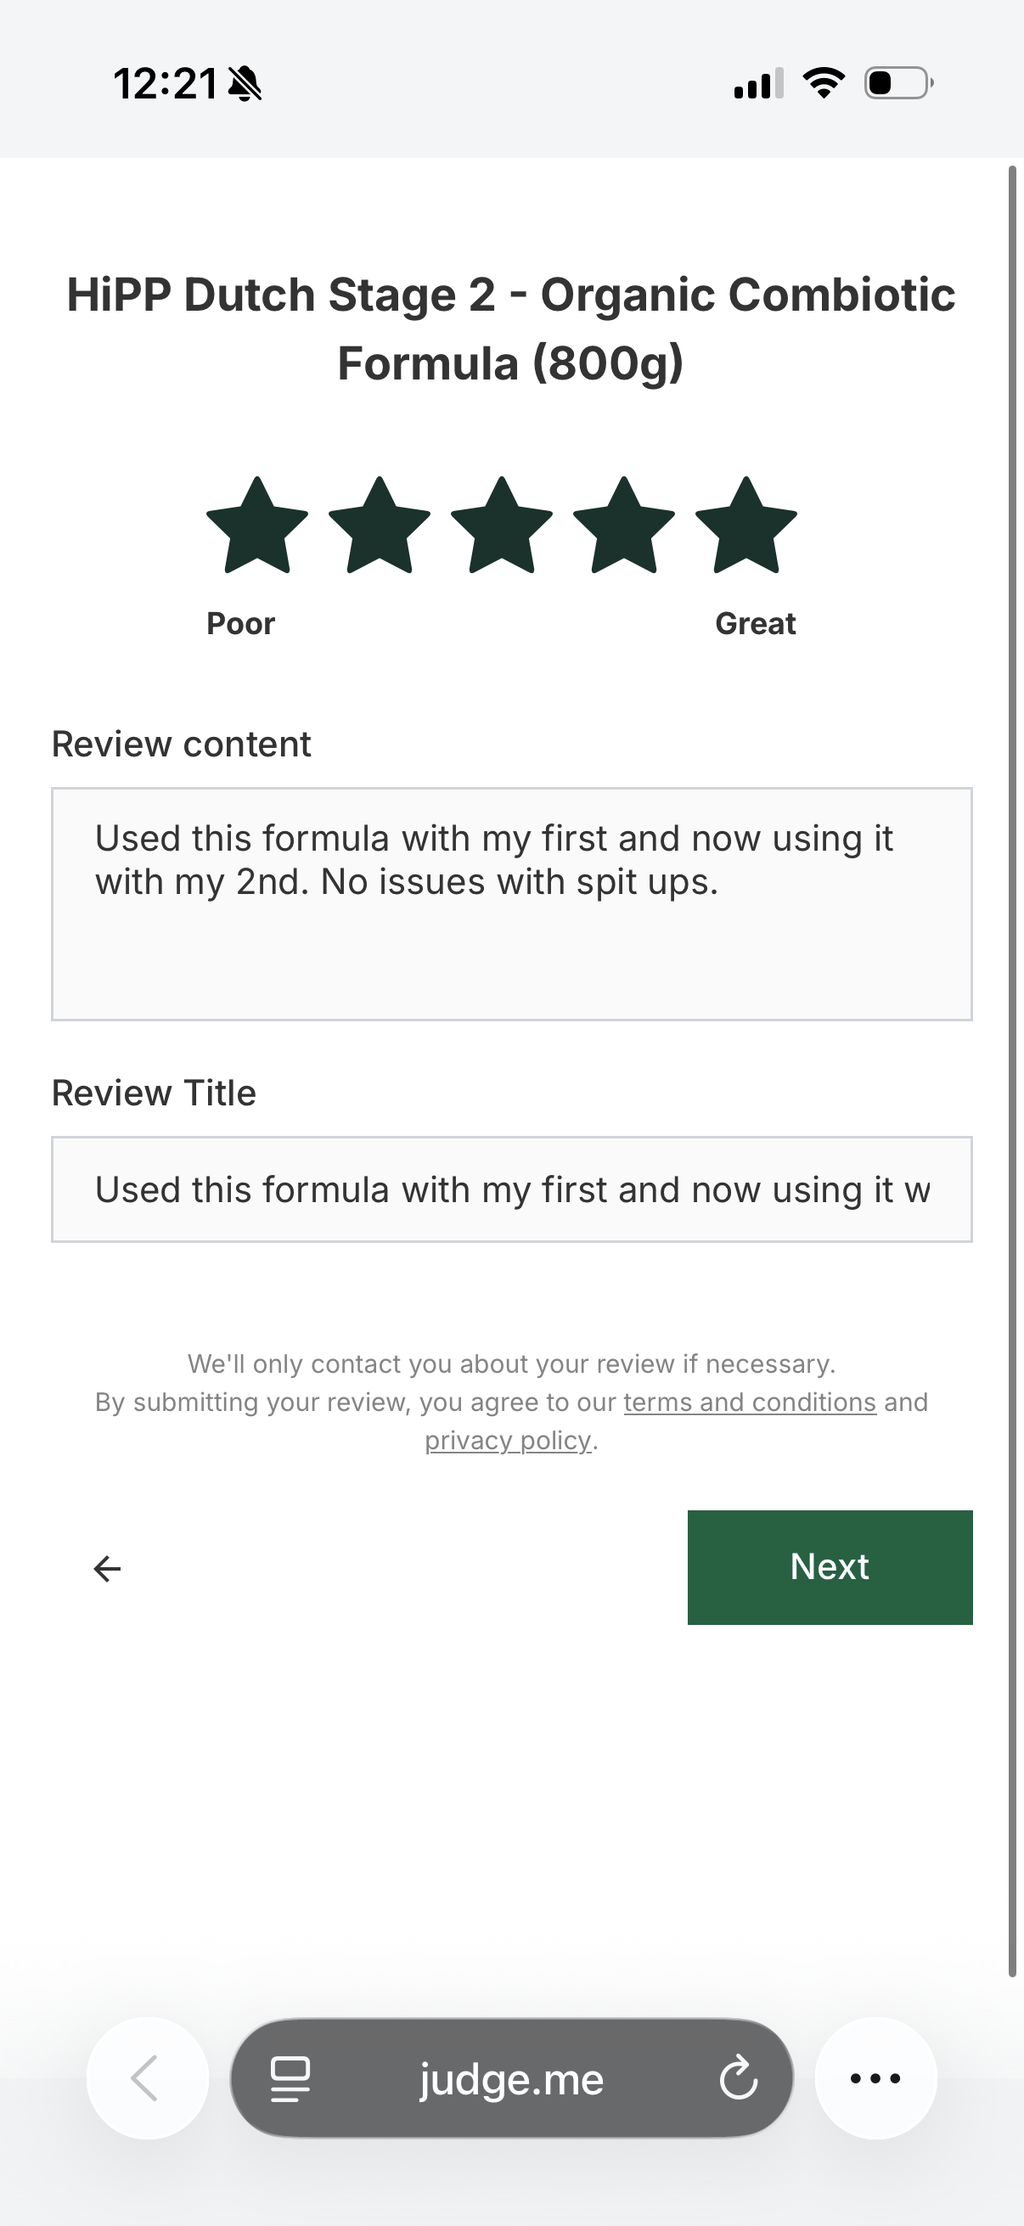The width and height of the screenshot is (1024, 2226).
Task: Open the page reader icon in address bar
Action: (290, 2079)
